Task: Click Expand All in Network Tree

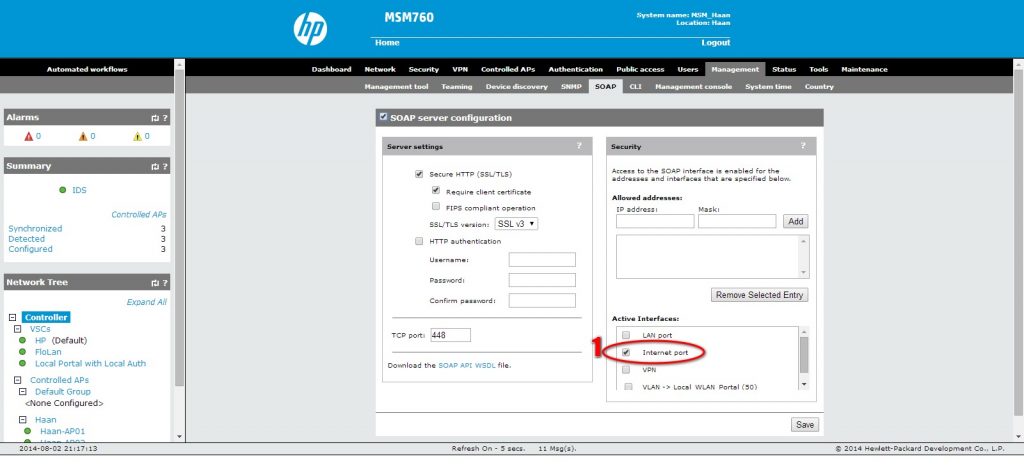Action: point(146,302)
